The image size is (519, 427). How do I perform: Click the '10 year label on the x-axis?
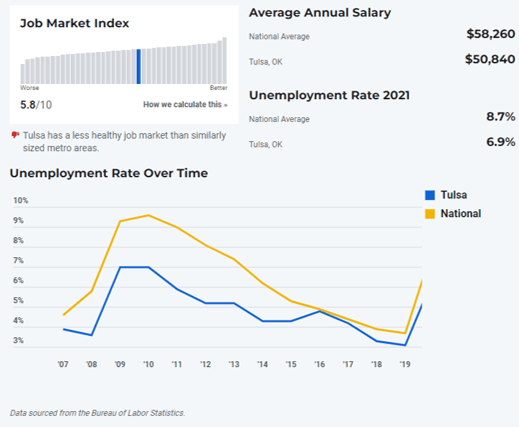pyautogui.click(x=148, y=364)
